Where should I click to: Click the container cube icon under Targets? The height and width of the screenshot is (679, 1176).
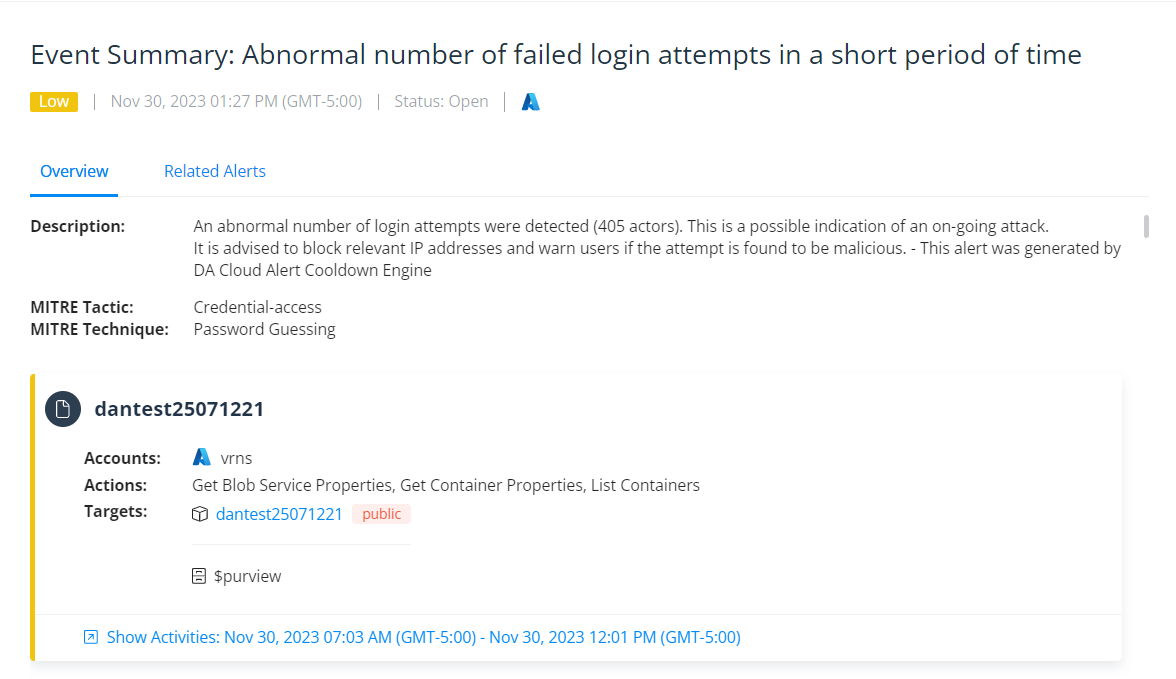(x=200, y=514)
